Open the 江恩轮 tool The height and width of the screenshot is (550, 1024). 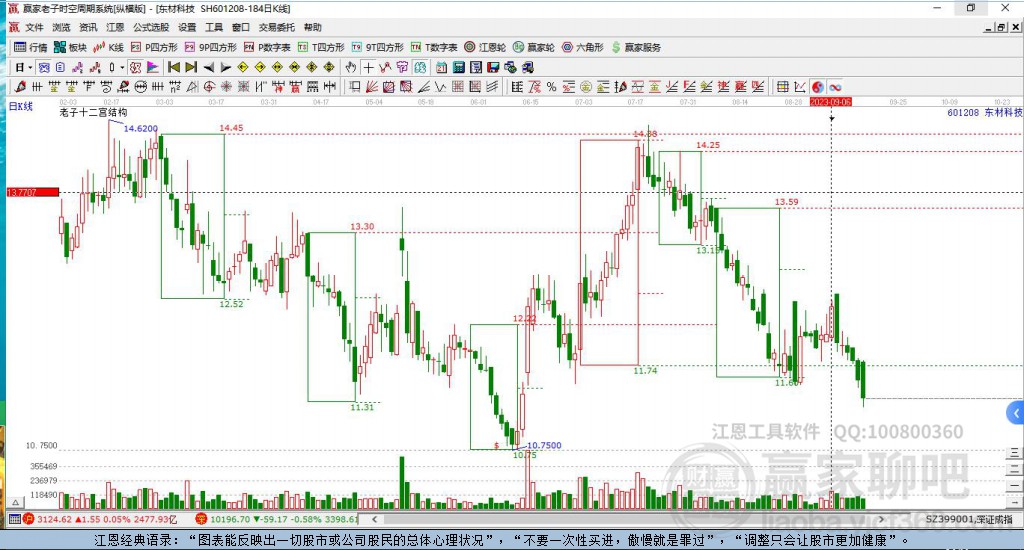pos(485,47)
